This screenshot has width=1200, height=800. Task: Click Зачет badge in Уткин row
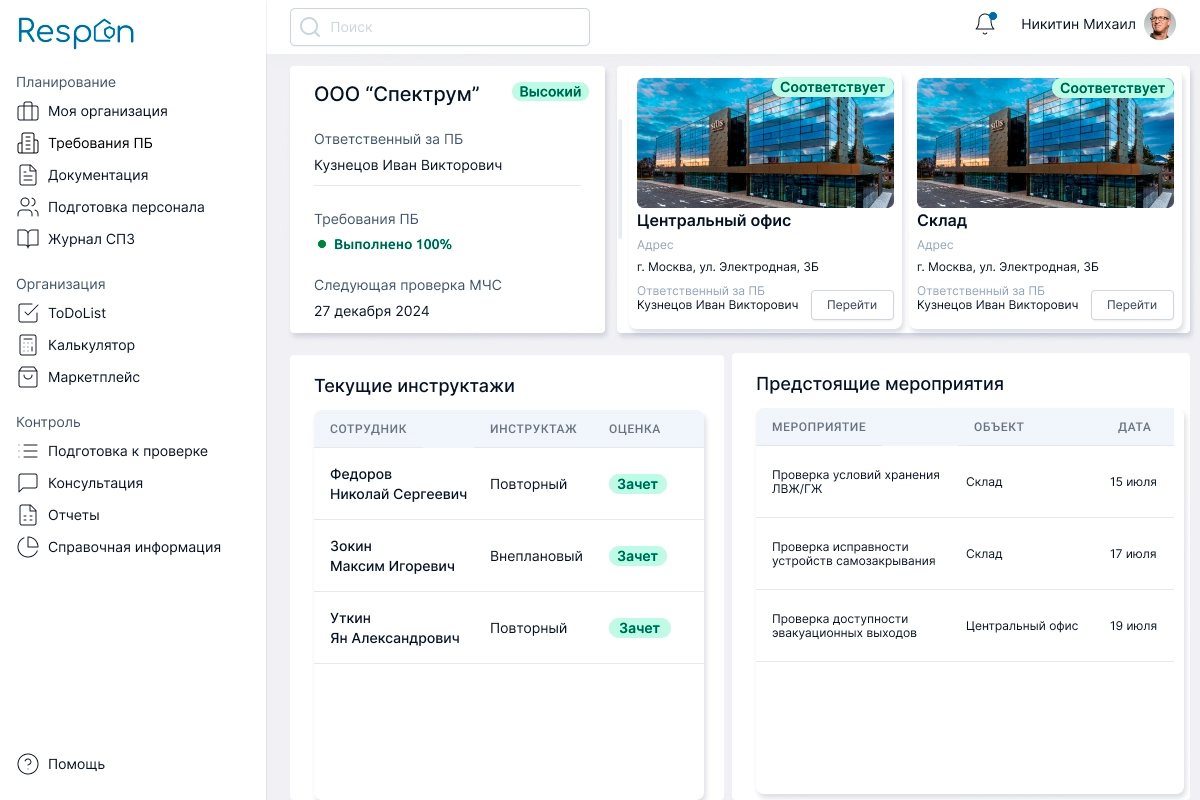(x=639, y=628)
